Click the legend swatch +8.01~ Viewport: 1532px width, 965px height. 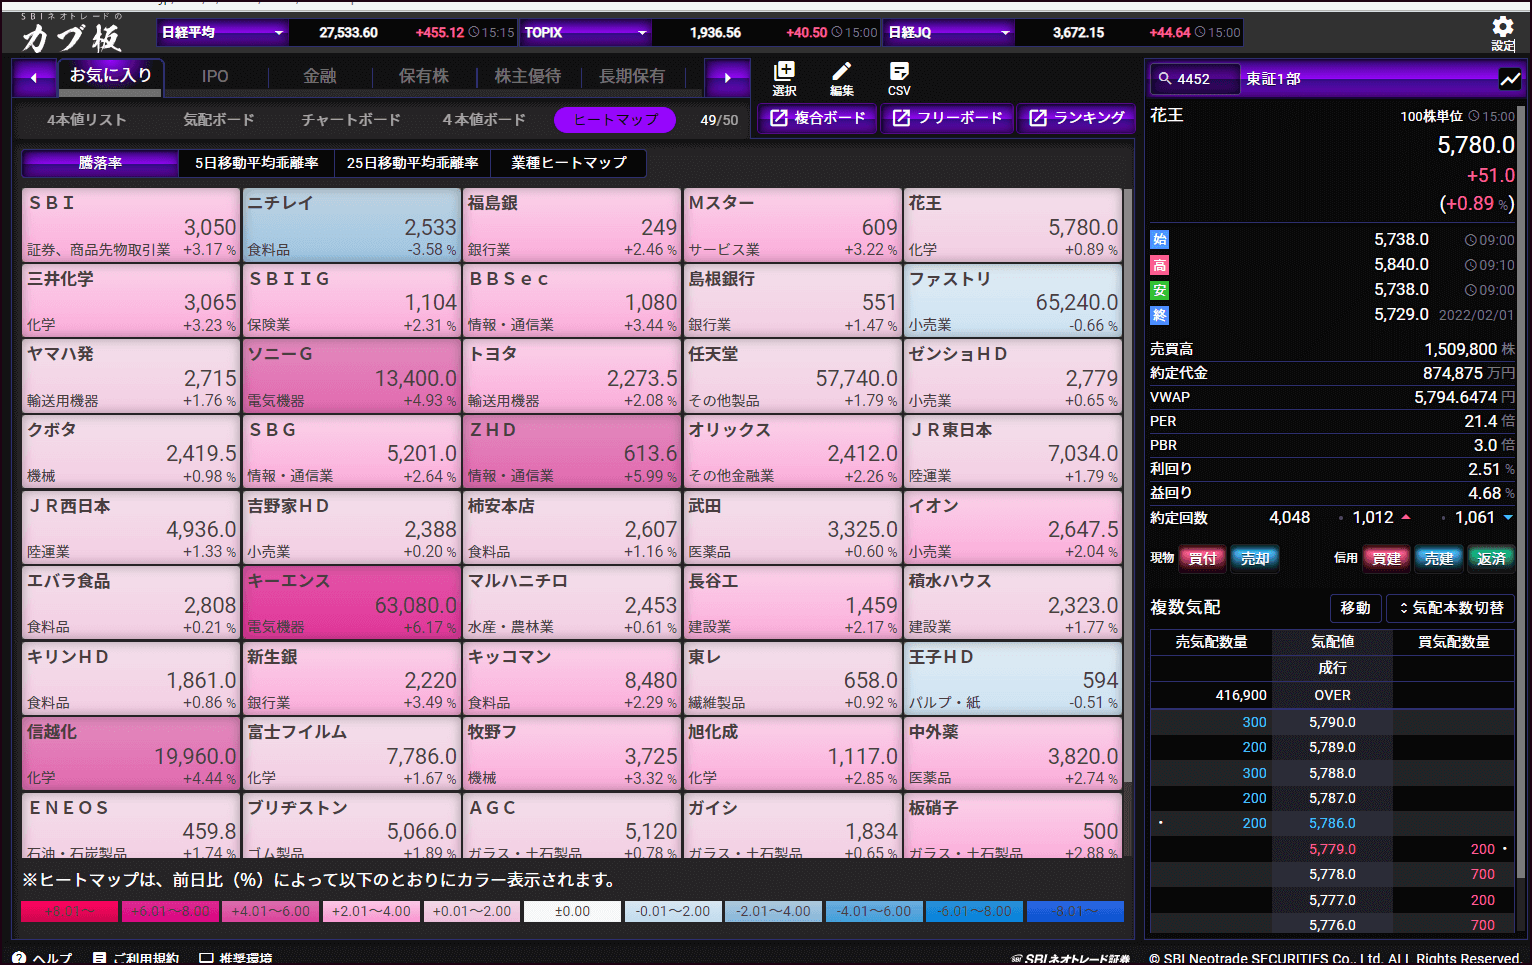(x=69, y=911)
